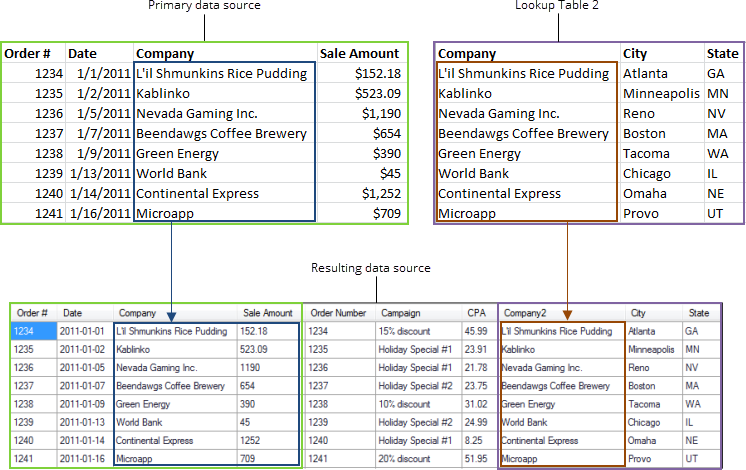Select order number 1239 in the Order Number column
This screenshot has width=746, height=470.
click(318, 422)
